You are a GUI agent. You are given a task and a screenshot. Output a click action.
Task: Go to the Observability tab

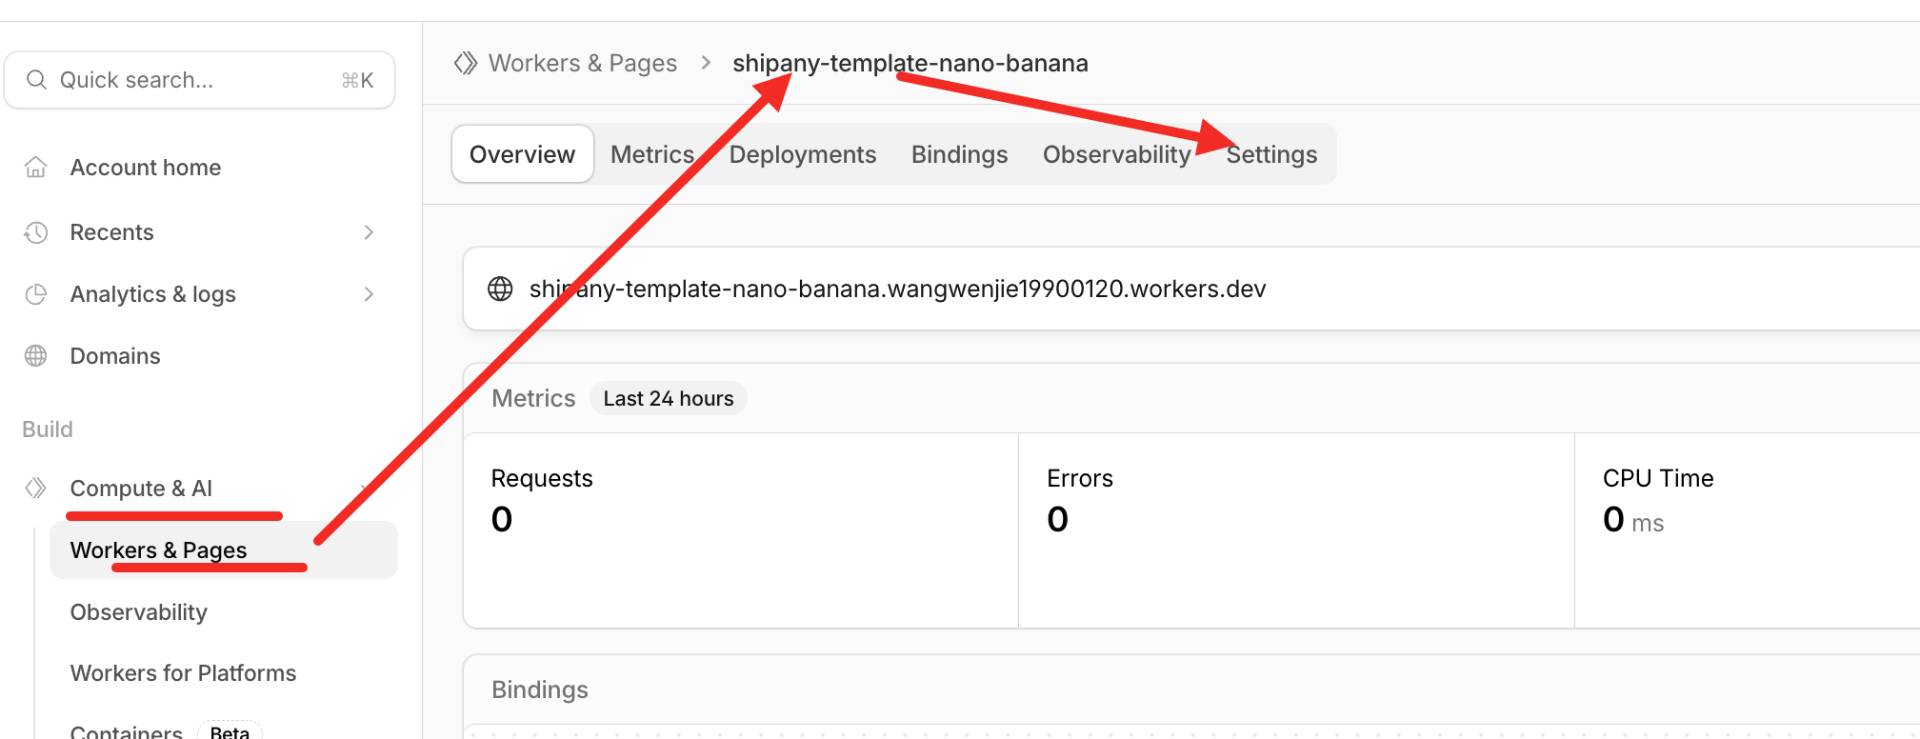pyautogui.click(x=1116, y=155)
